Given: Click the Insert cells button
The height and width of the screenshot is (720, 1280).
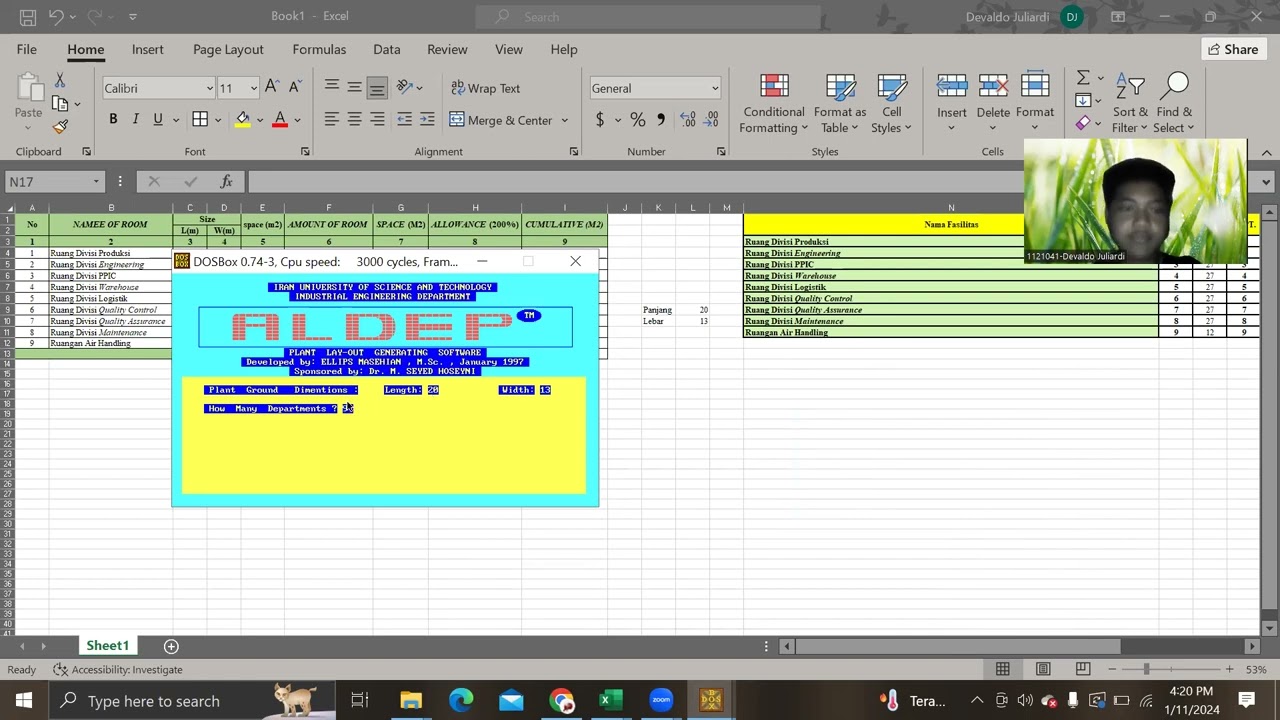Looking at the screenshot, I should coord(952,103).
